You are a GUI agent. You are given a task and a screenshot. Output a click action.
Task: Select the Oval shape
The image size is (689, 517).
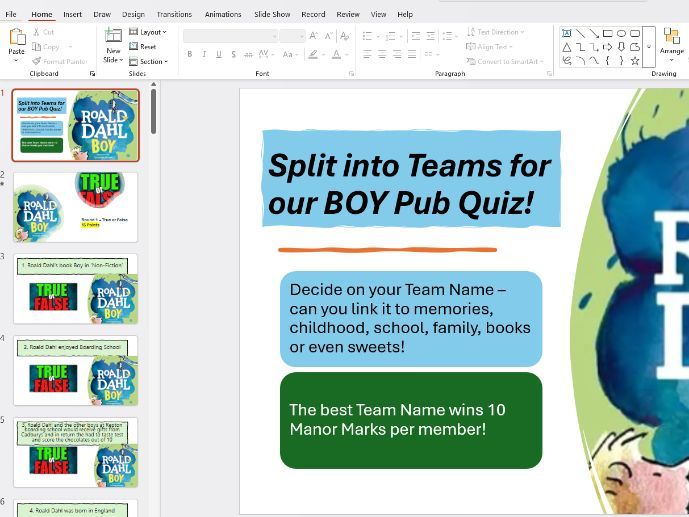click(x=621, y=33)
